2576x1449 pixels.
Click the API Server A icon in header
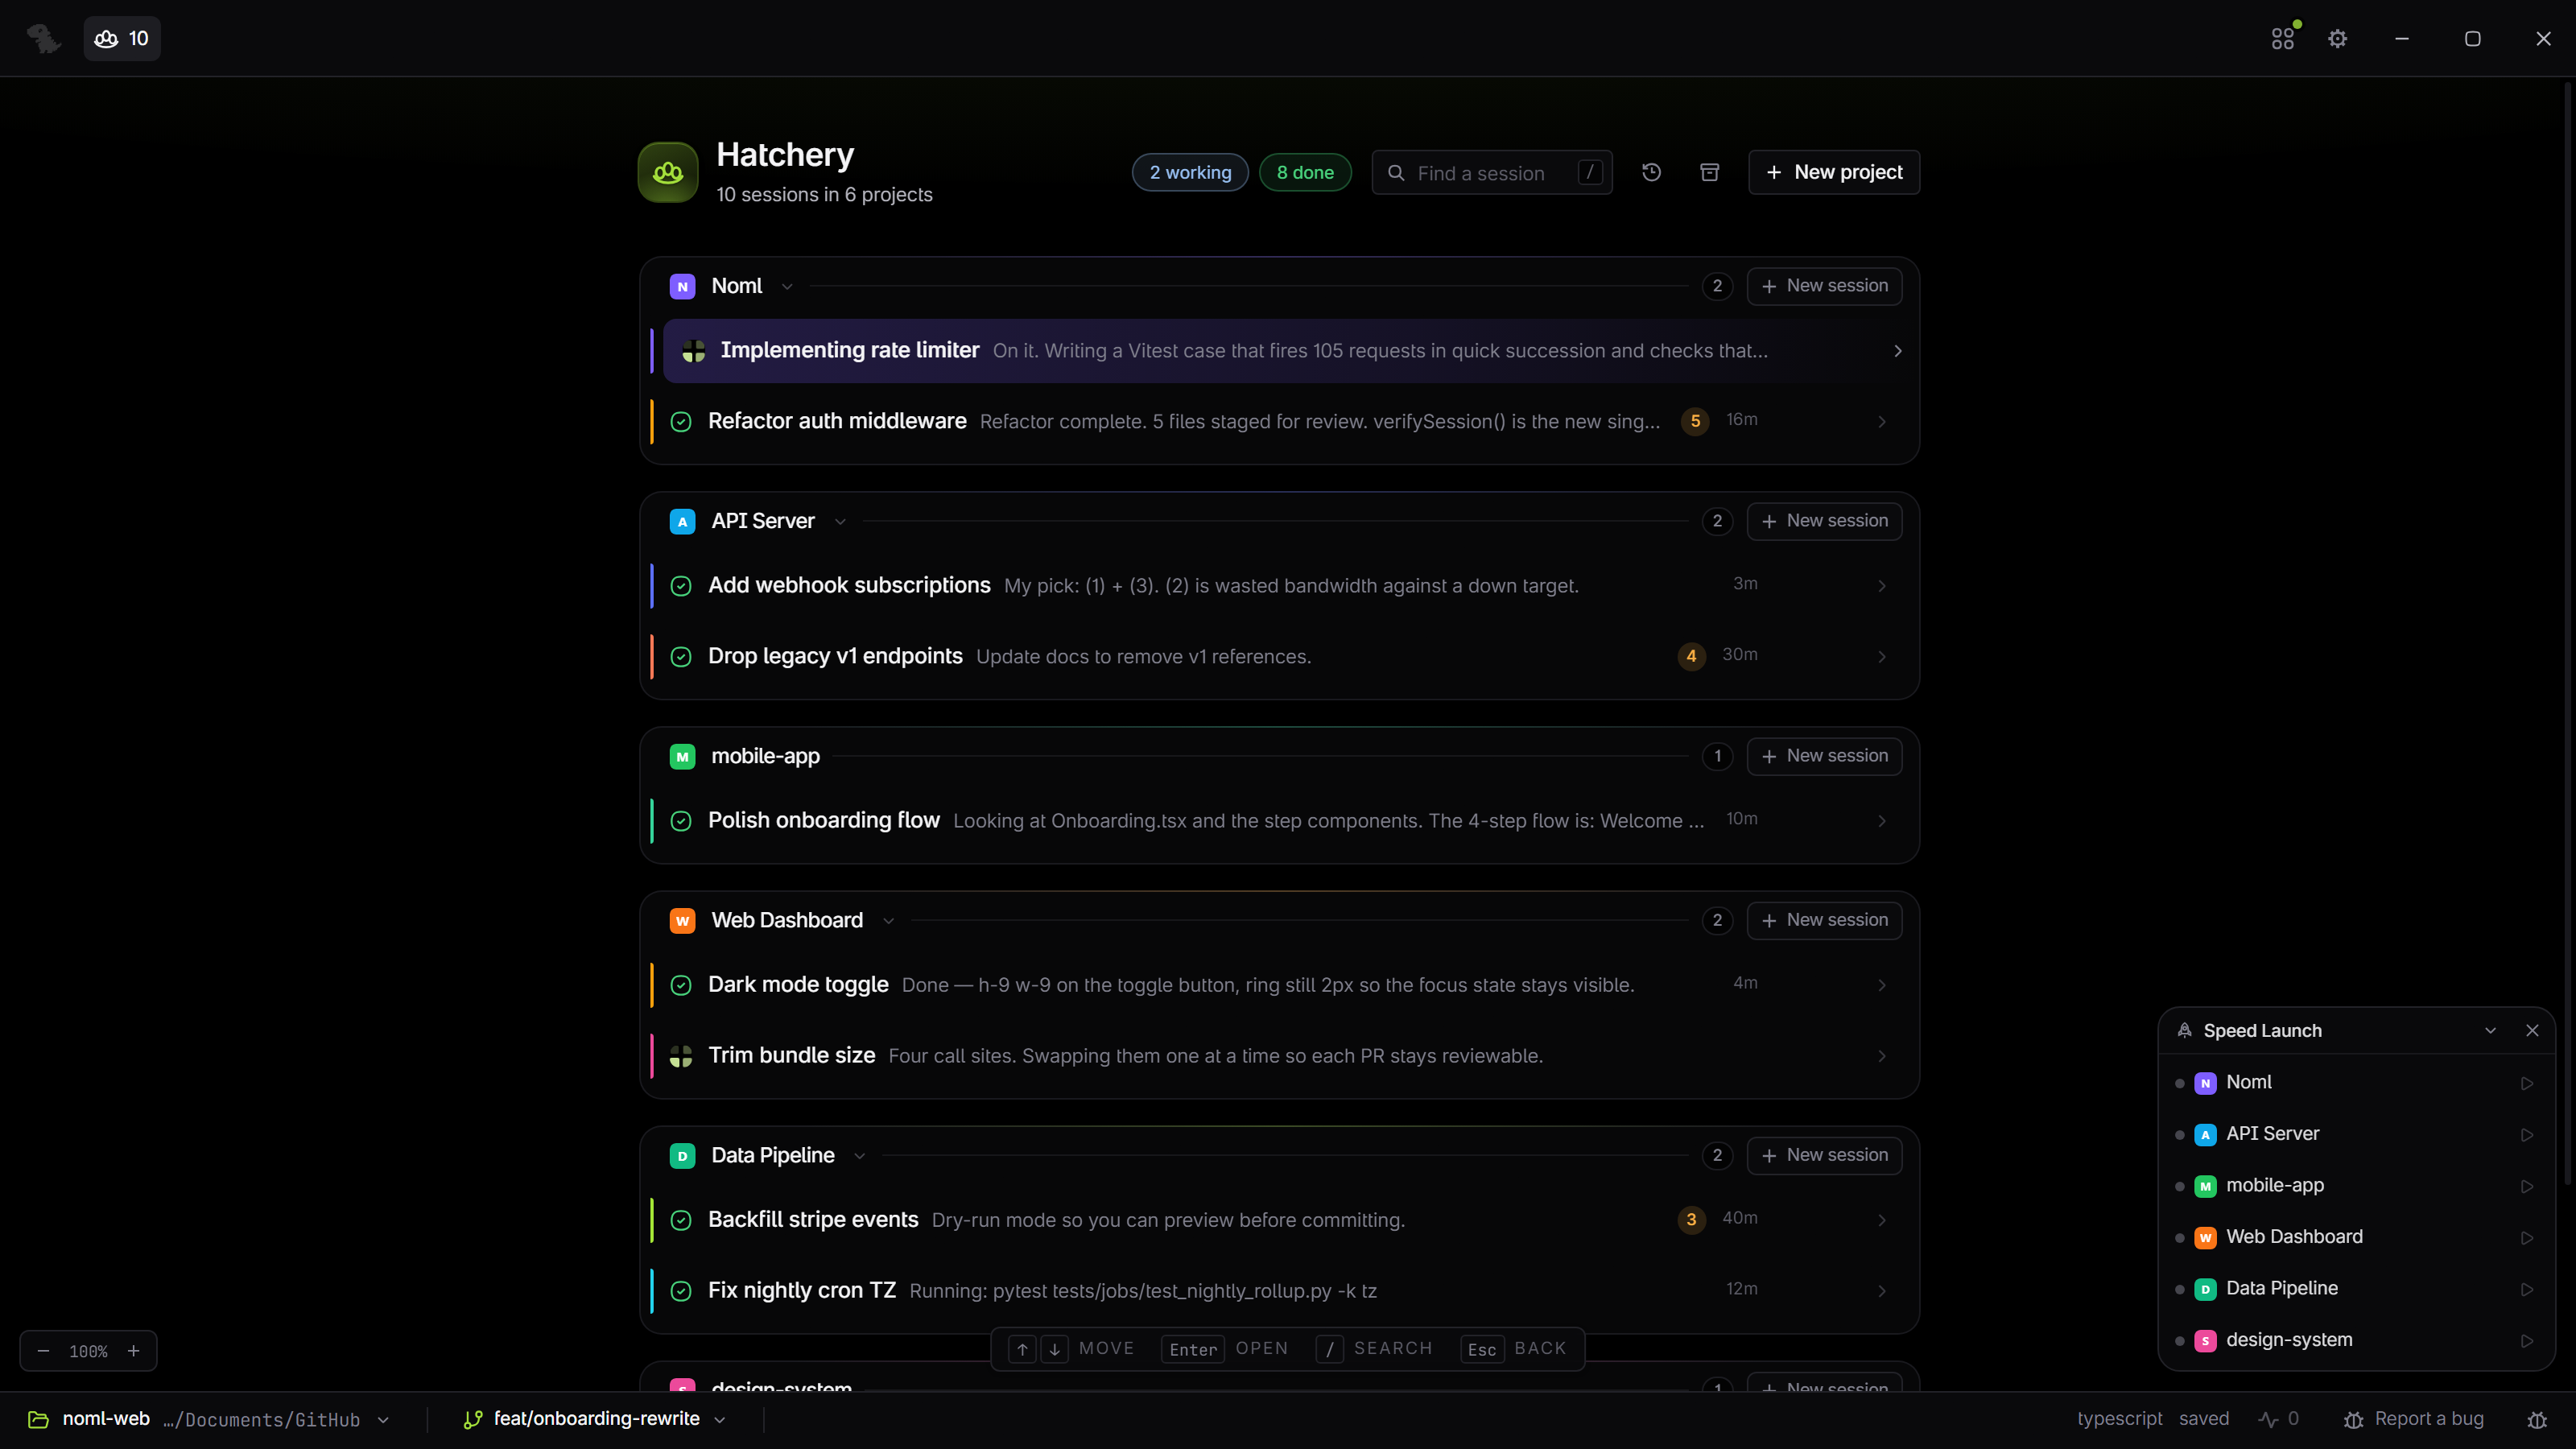(682, 522)
